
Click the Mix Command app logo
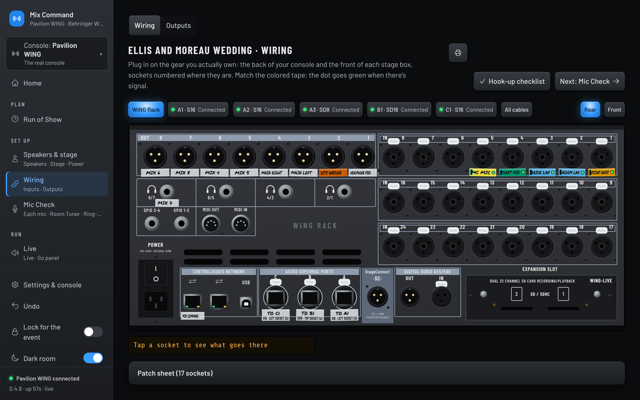(17, 19)
